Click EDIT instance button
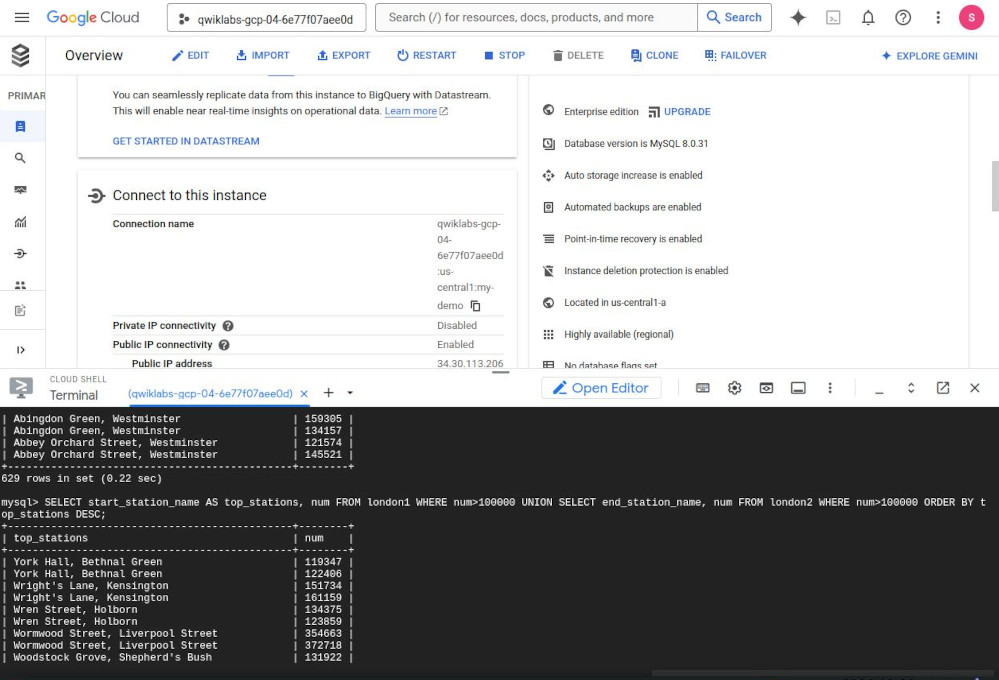The image size is (999, 680). 190,55
